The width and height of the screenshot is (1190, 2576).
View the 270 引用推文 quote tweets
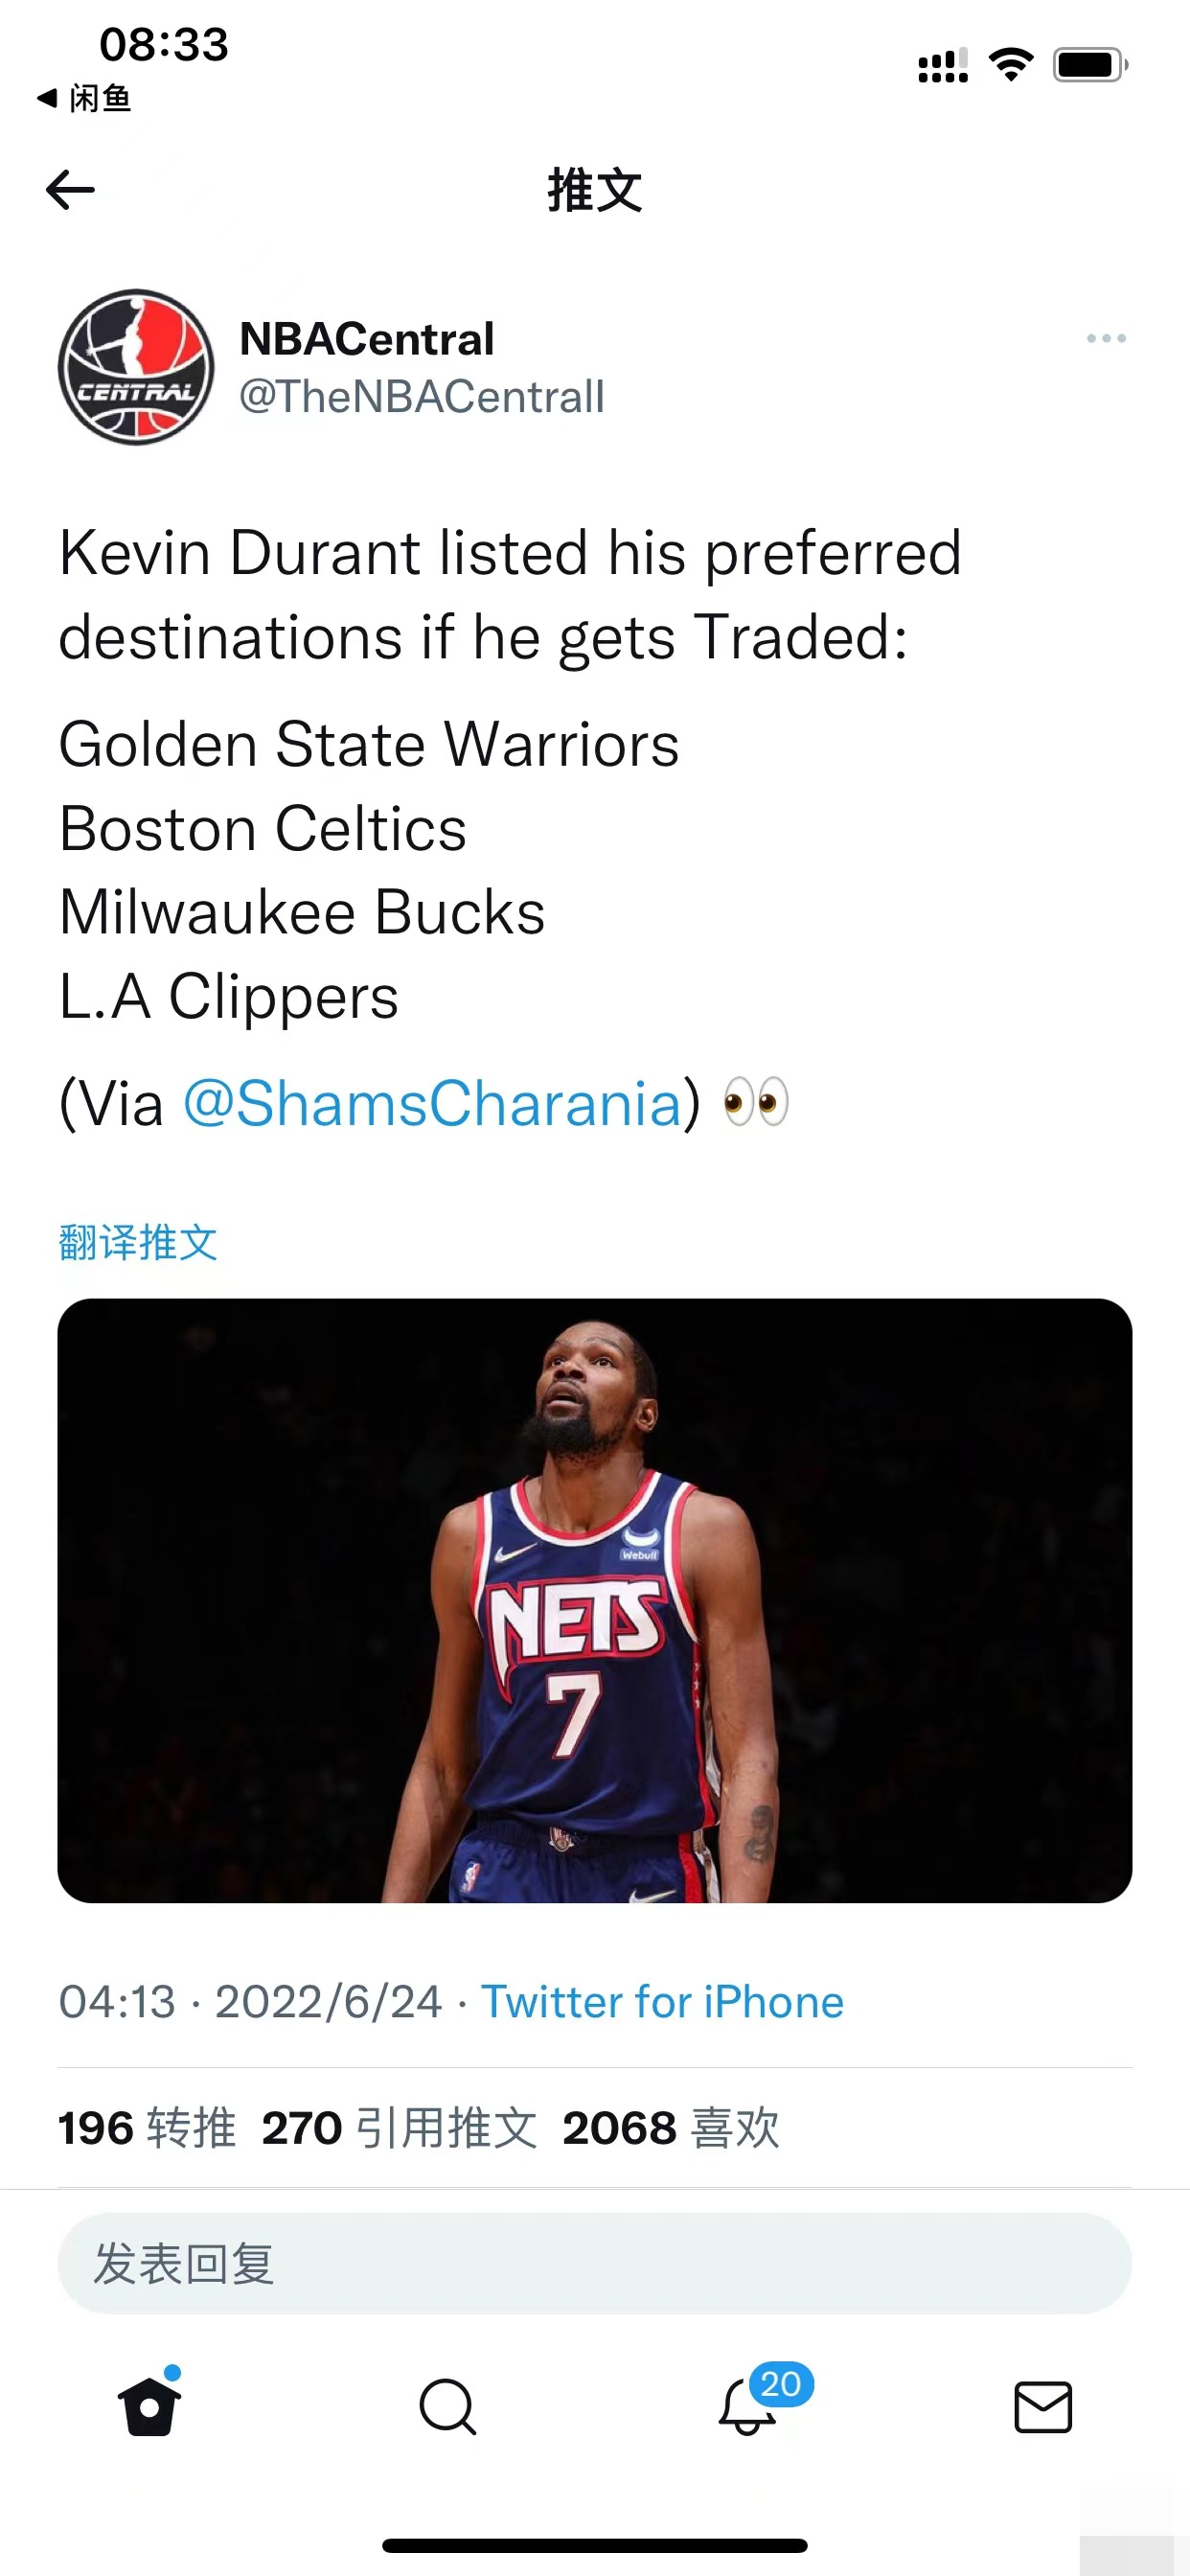399,2127
